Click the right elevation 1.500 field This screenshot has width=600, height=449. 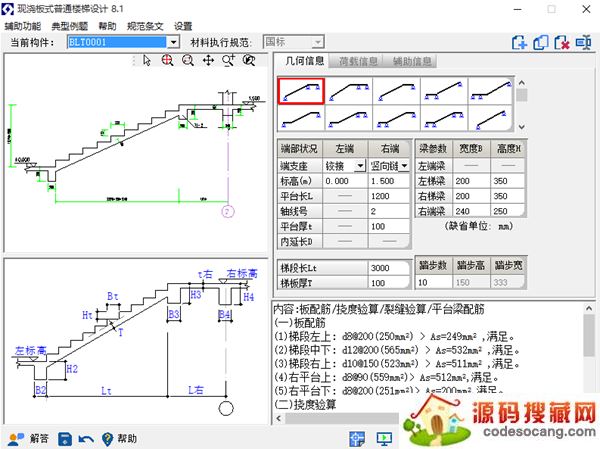389,181
